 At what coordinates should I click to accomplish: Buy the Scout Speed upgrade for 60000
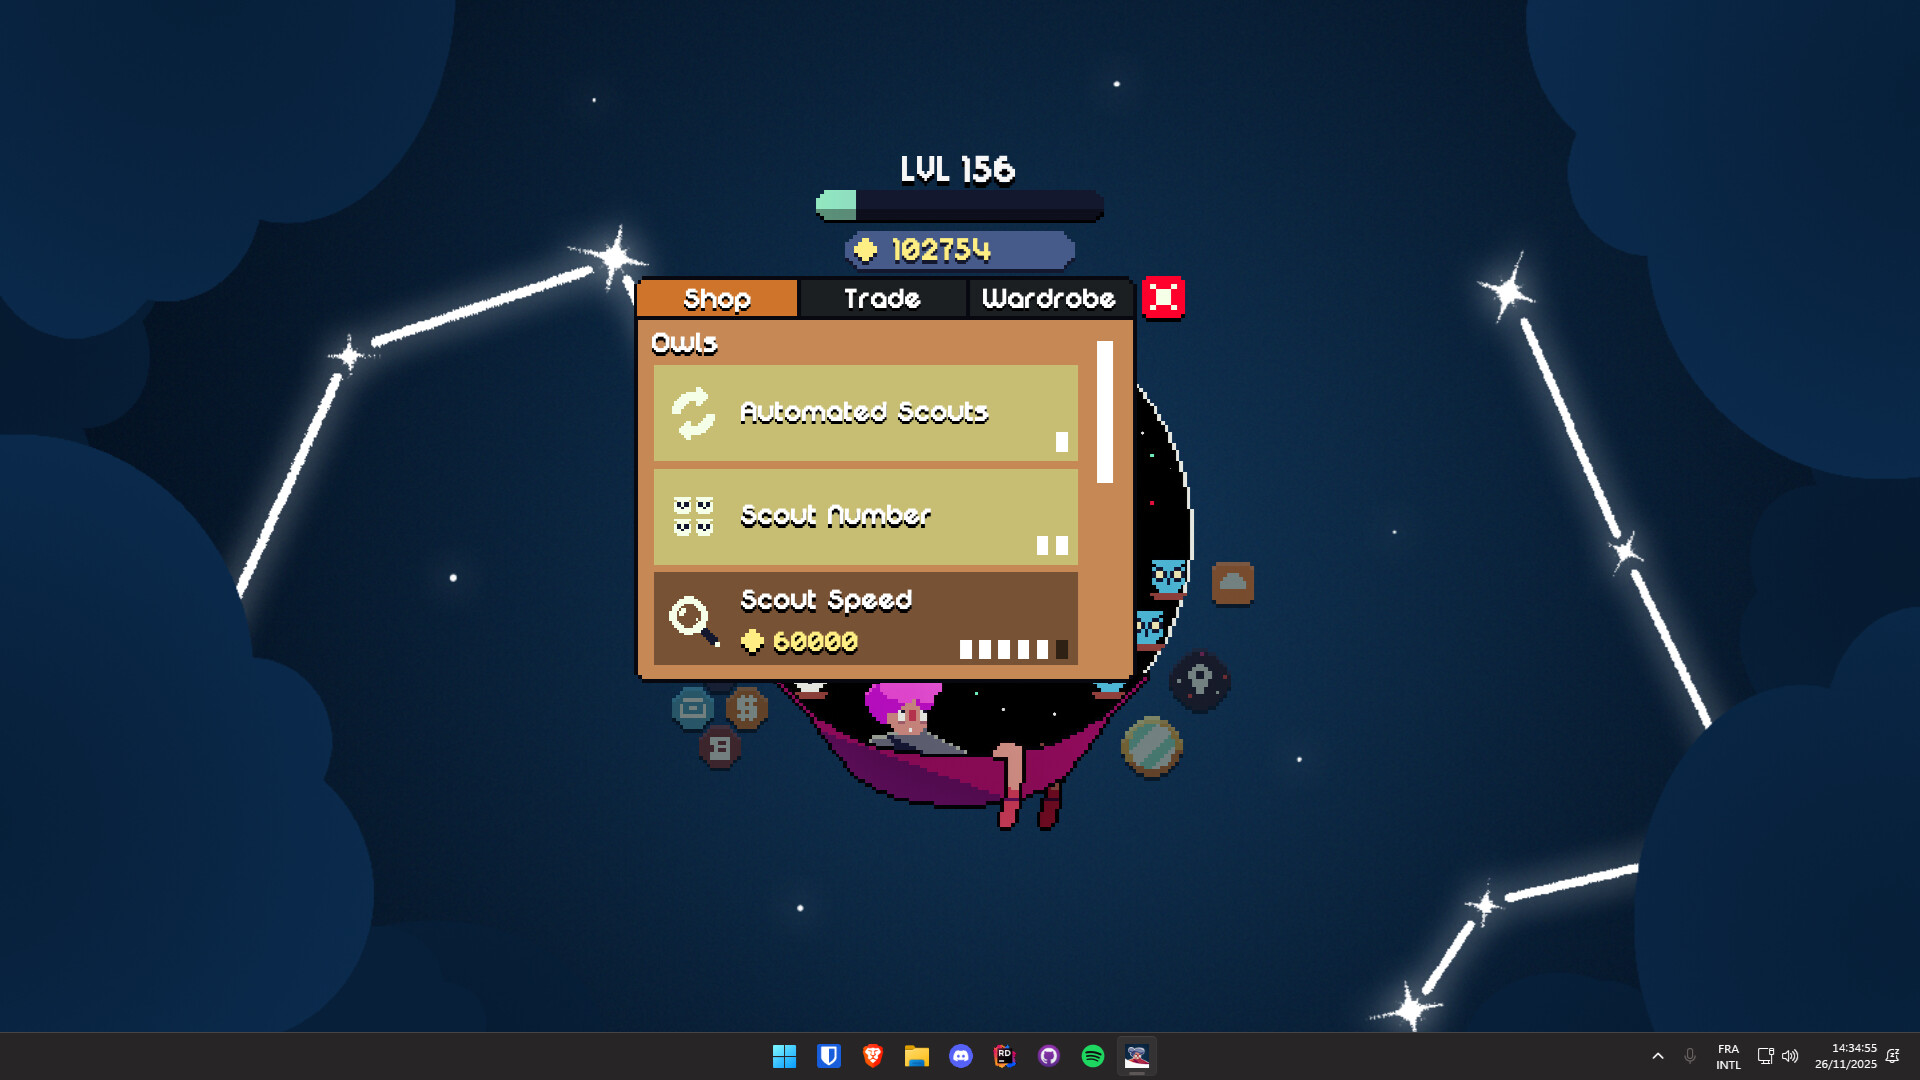pos(864,619)
